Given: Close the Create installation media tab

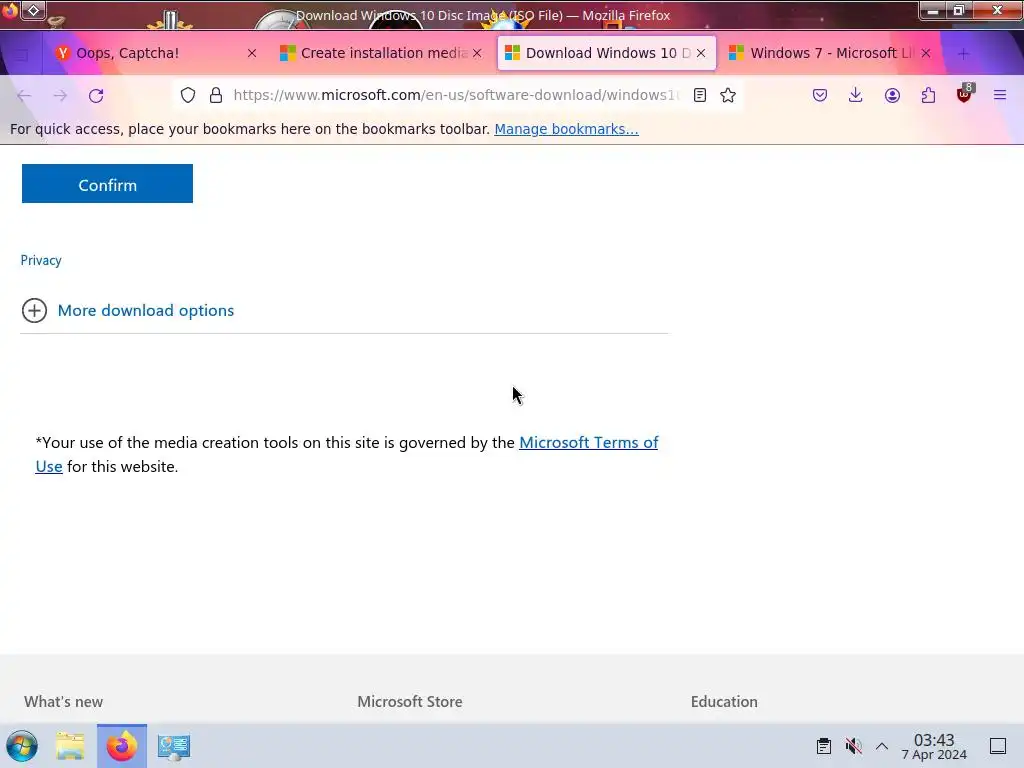Looking at the screenshot, I should click(x=477, y=53).
